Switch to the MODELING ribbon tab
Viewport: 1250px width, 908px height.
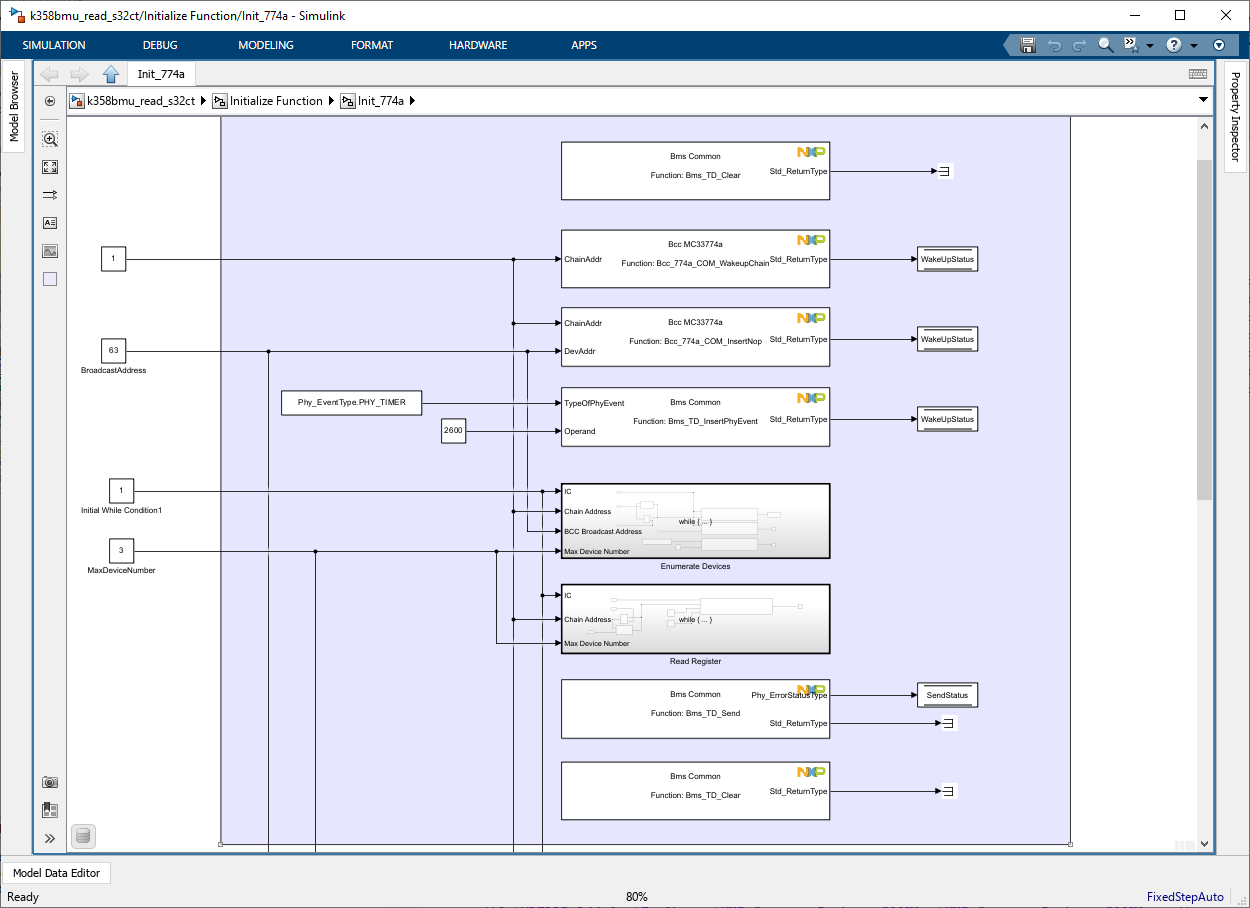point(265,45)
